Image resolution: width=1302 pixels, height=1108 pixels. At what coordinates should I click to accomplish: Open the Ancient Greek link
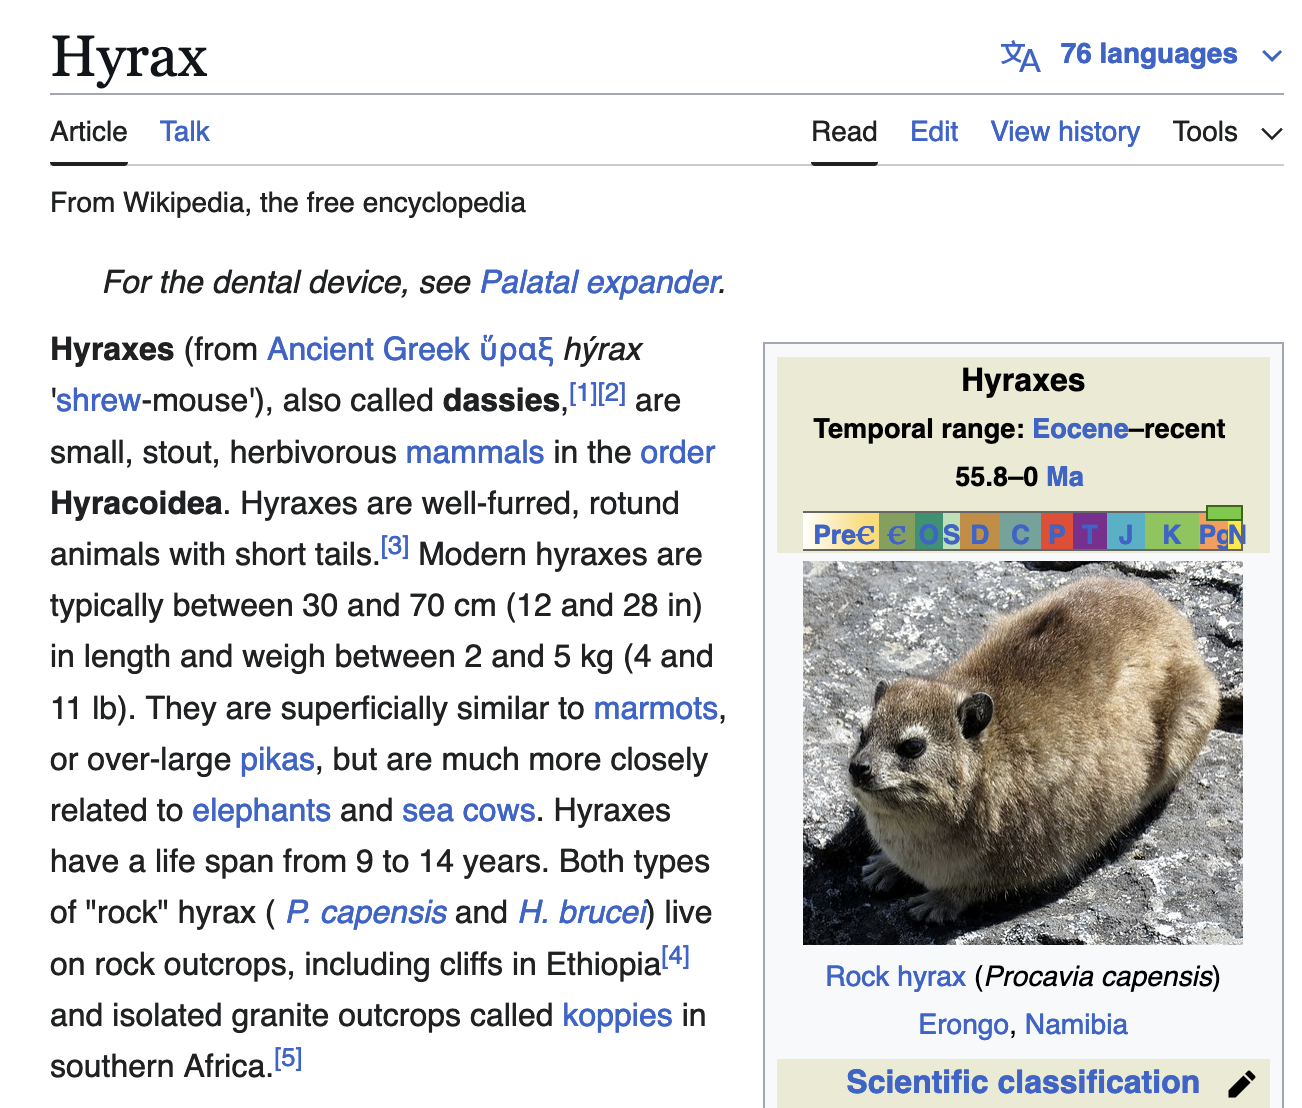[367, 349]
